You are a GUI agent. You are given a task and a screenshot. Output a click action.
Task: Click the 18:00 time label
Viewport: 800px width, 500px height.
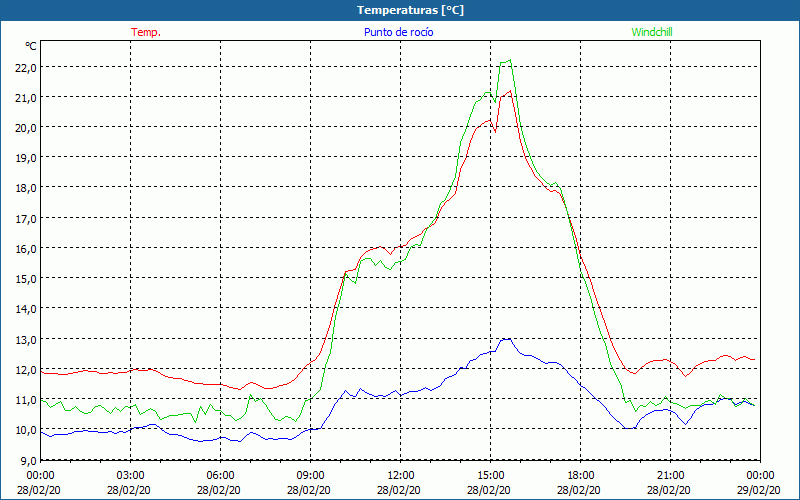(x=581, y=476)
